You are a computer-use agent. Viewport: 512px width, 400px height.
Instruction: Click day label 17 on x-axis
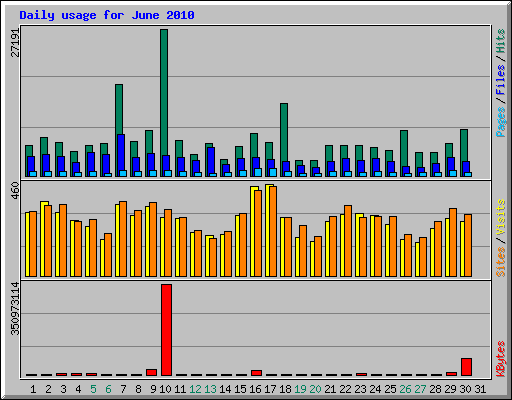[270, 389]
